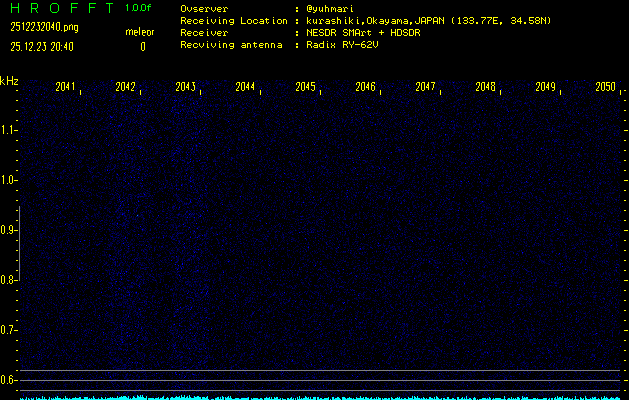
Task: Click the meteor count label
Action: pos(140,33)
